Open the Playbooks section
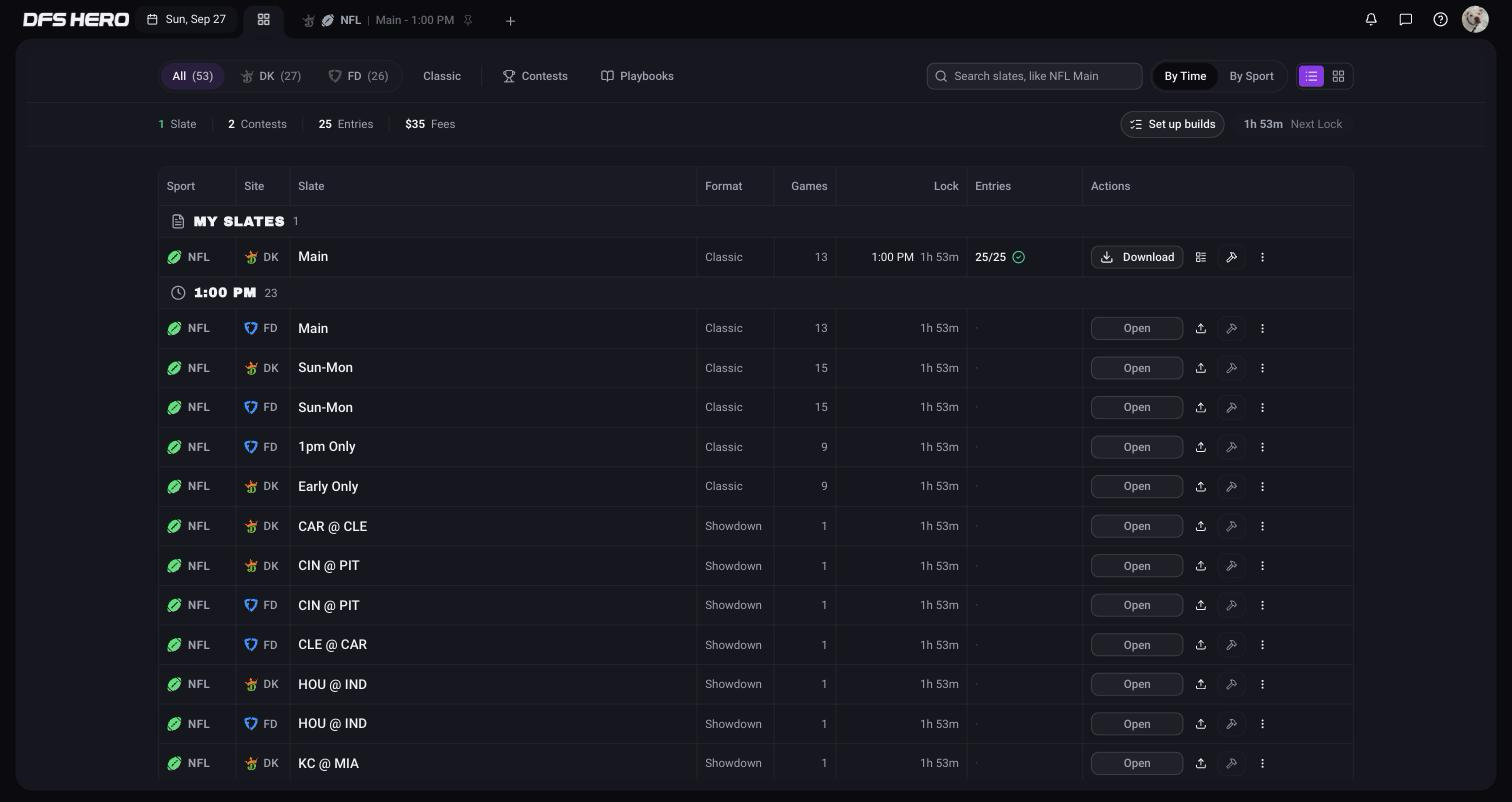Image resolution: width=1512 pixels, height=802 pixels. [637, 76]
